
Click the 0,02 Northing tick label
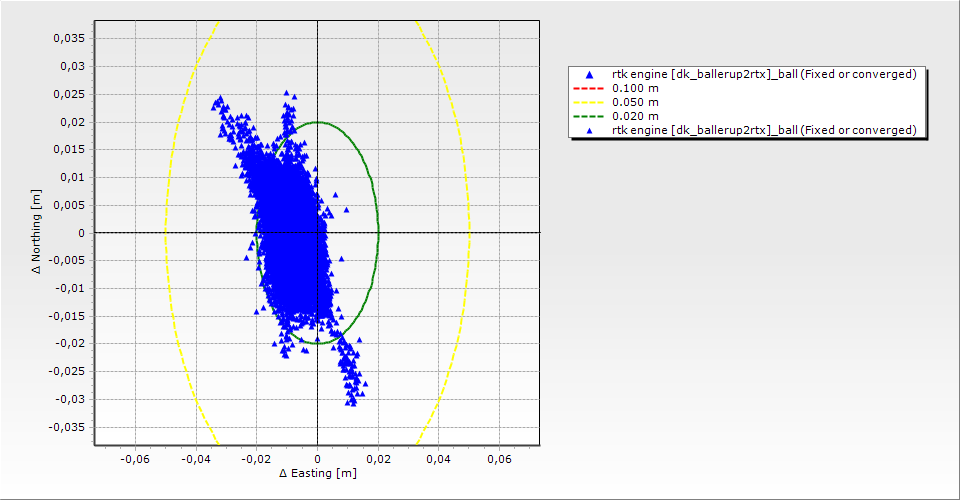pyautogui.click(x=72, y=122)
